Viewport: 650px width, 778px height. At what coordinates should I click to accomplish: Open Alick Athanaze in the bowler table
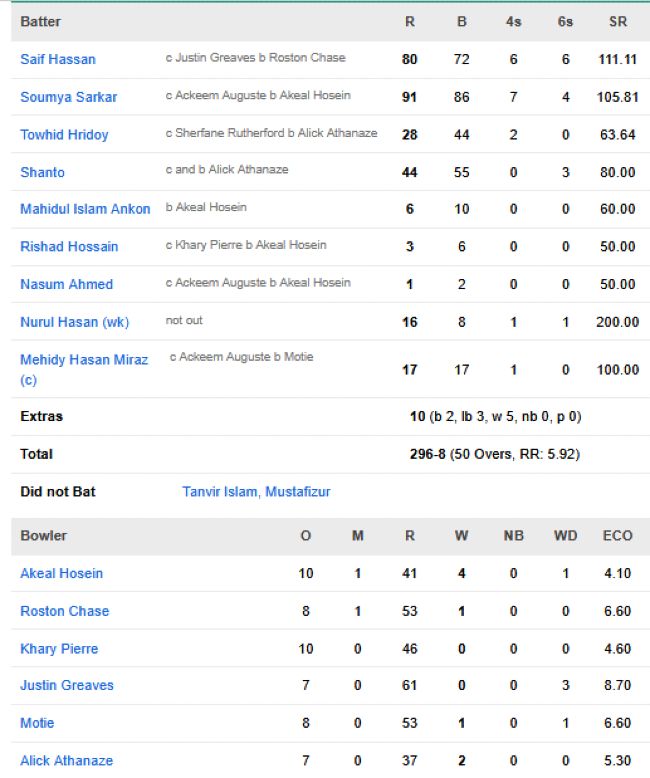pos(66,760)
